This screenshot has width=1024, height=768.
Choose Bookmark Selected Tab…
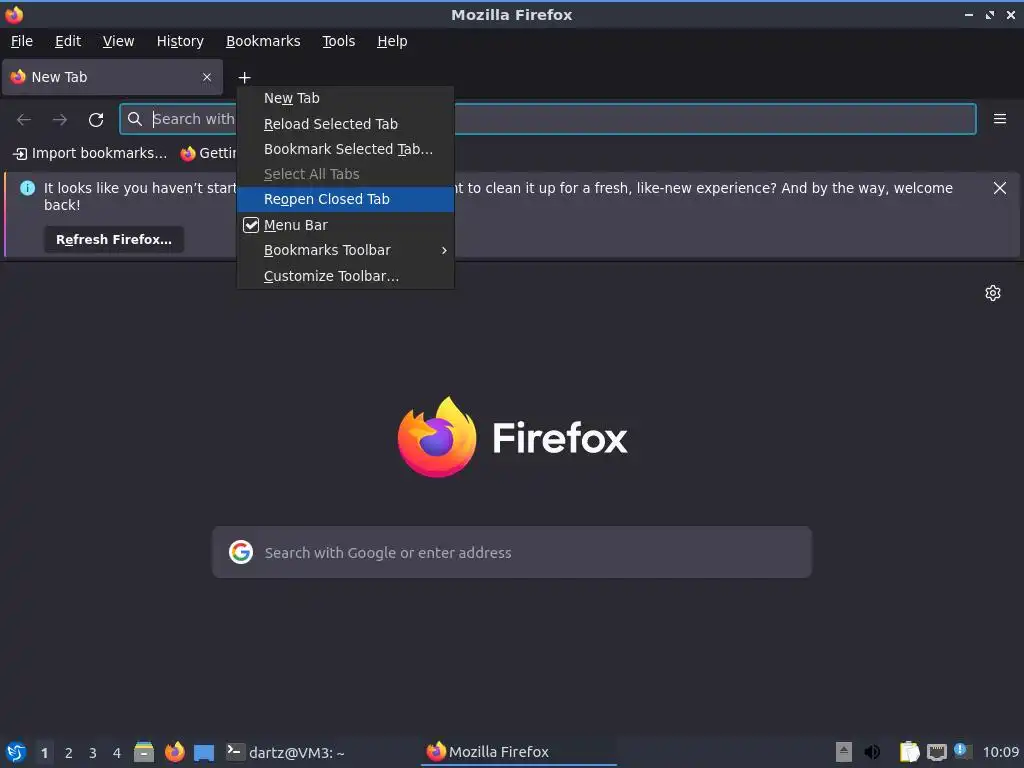(x=345, y=149)
